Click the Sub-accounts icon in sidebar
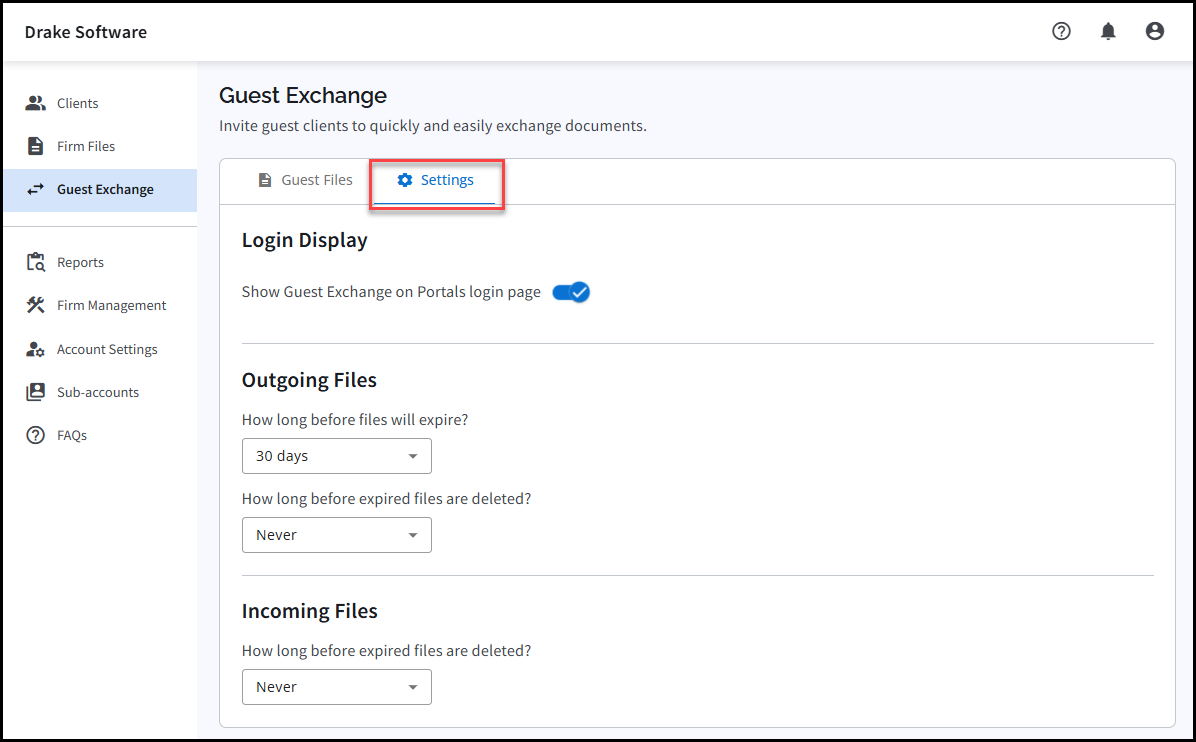 click(x=36, y=392)
